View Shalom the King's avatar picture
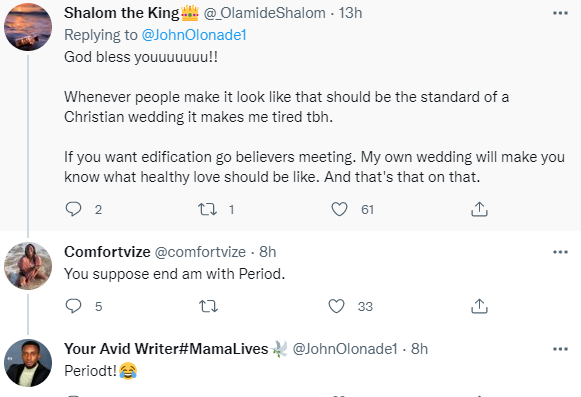This screenshot has width=581, height=397. point(28,27)
